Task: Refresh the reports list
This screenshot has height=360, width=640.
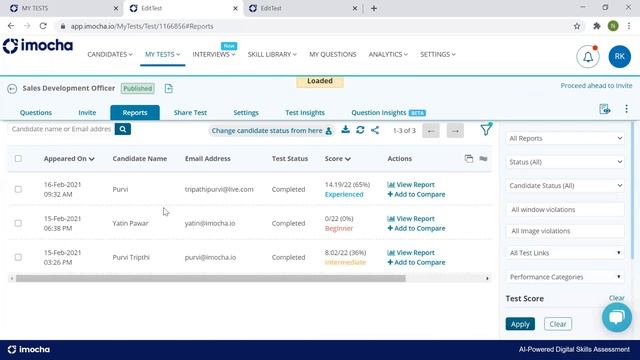Action: (360, 130)
